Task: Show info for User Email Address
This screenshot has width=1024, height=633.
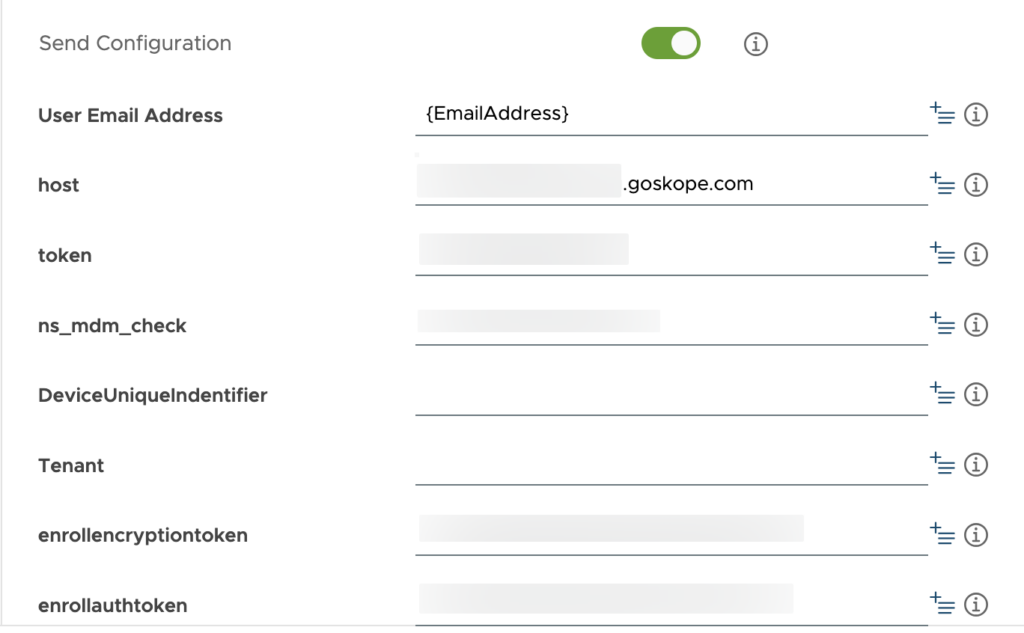Action: (x=977, y=114)
